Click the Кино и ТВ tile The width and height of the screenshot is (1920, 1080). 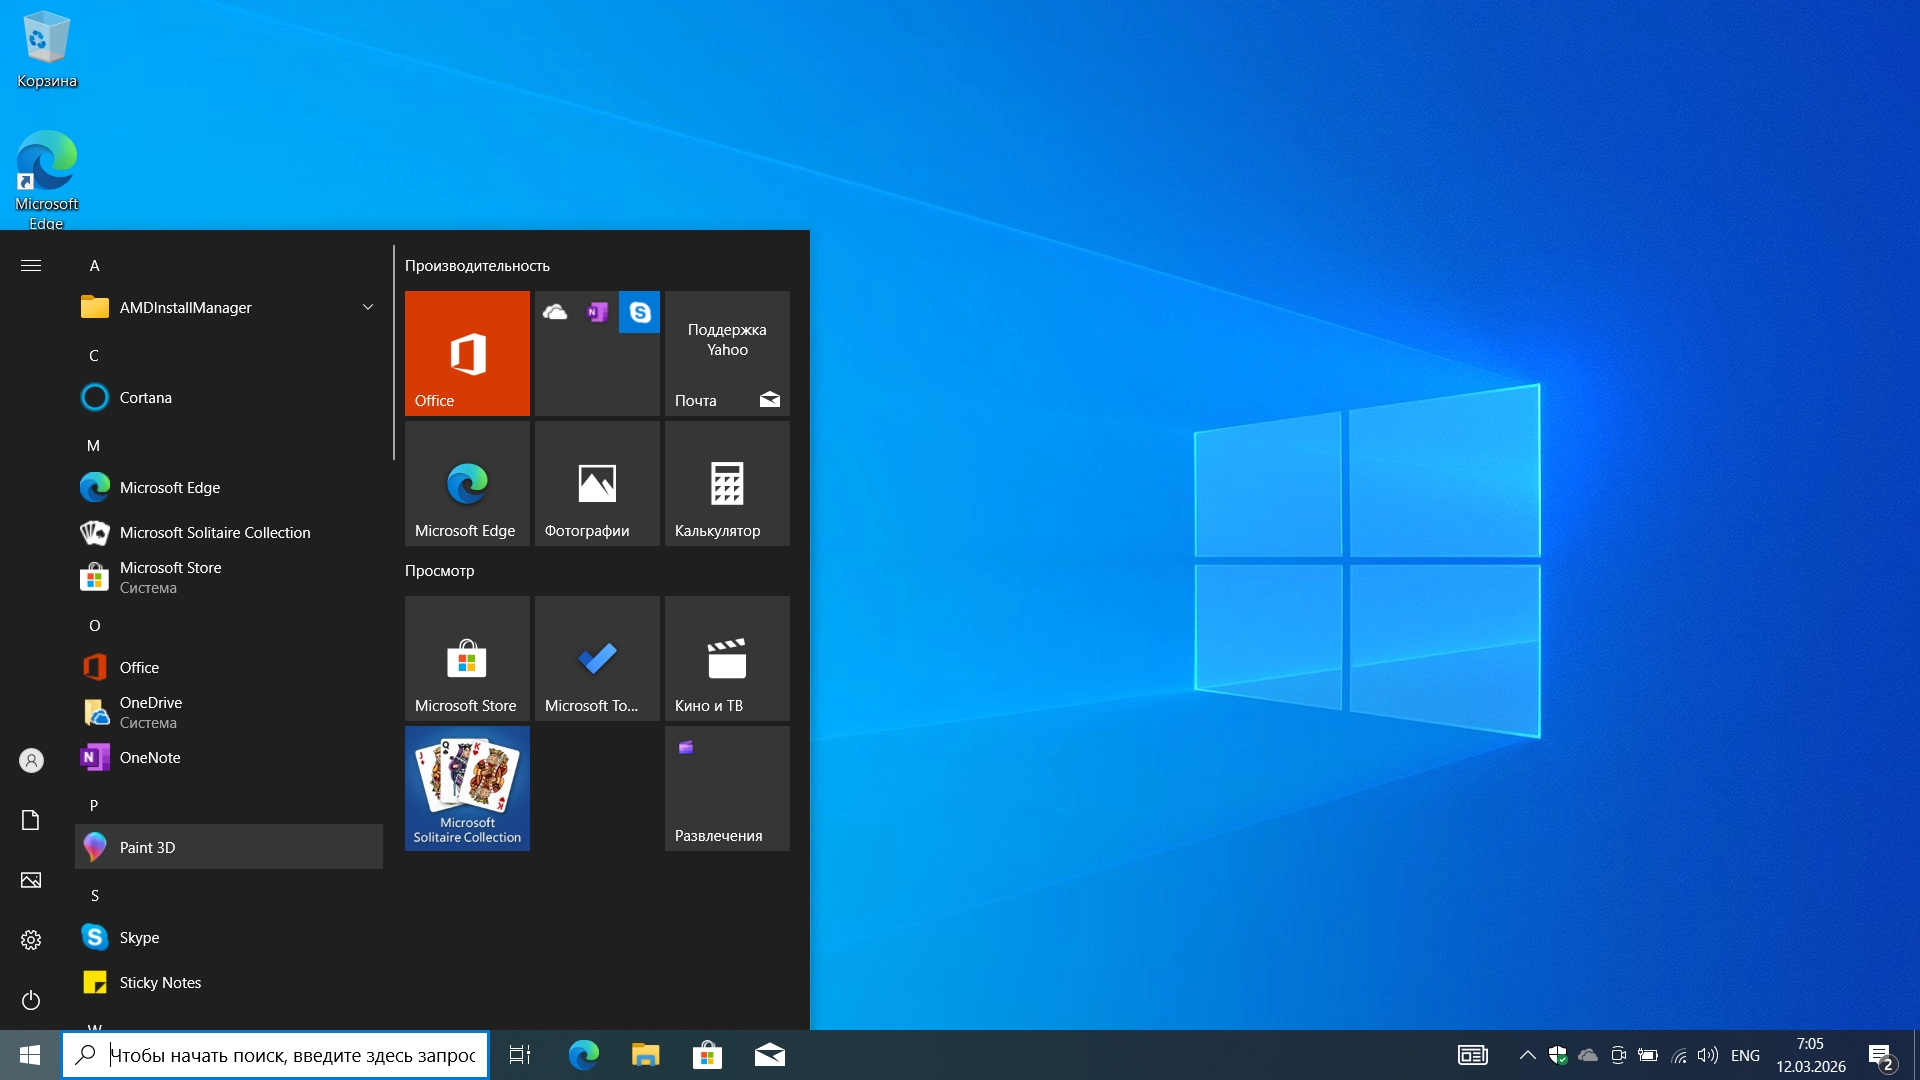(x=727, y=658)
